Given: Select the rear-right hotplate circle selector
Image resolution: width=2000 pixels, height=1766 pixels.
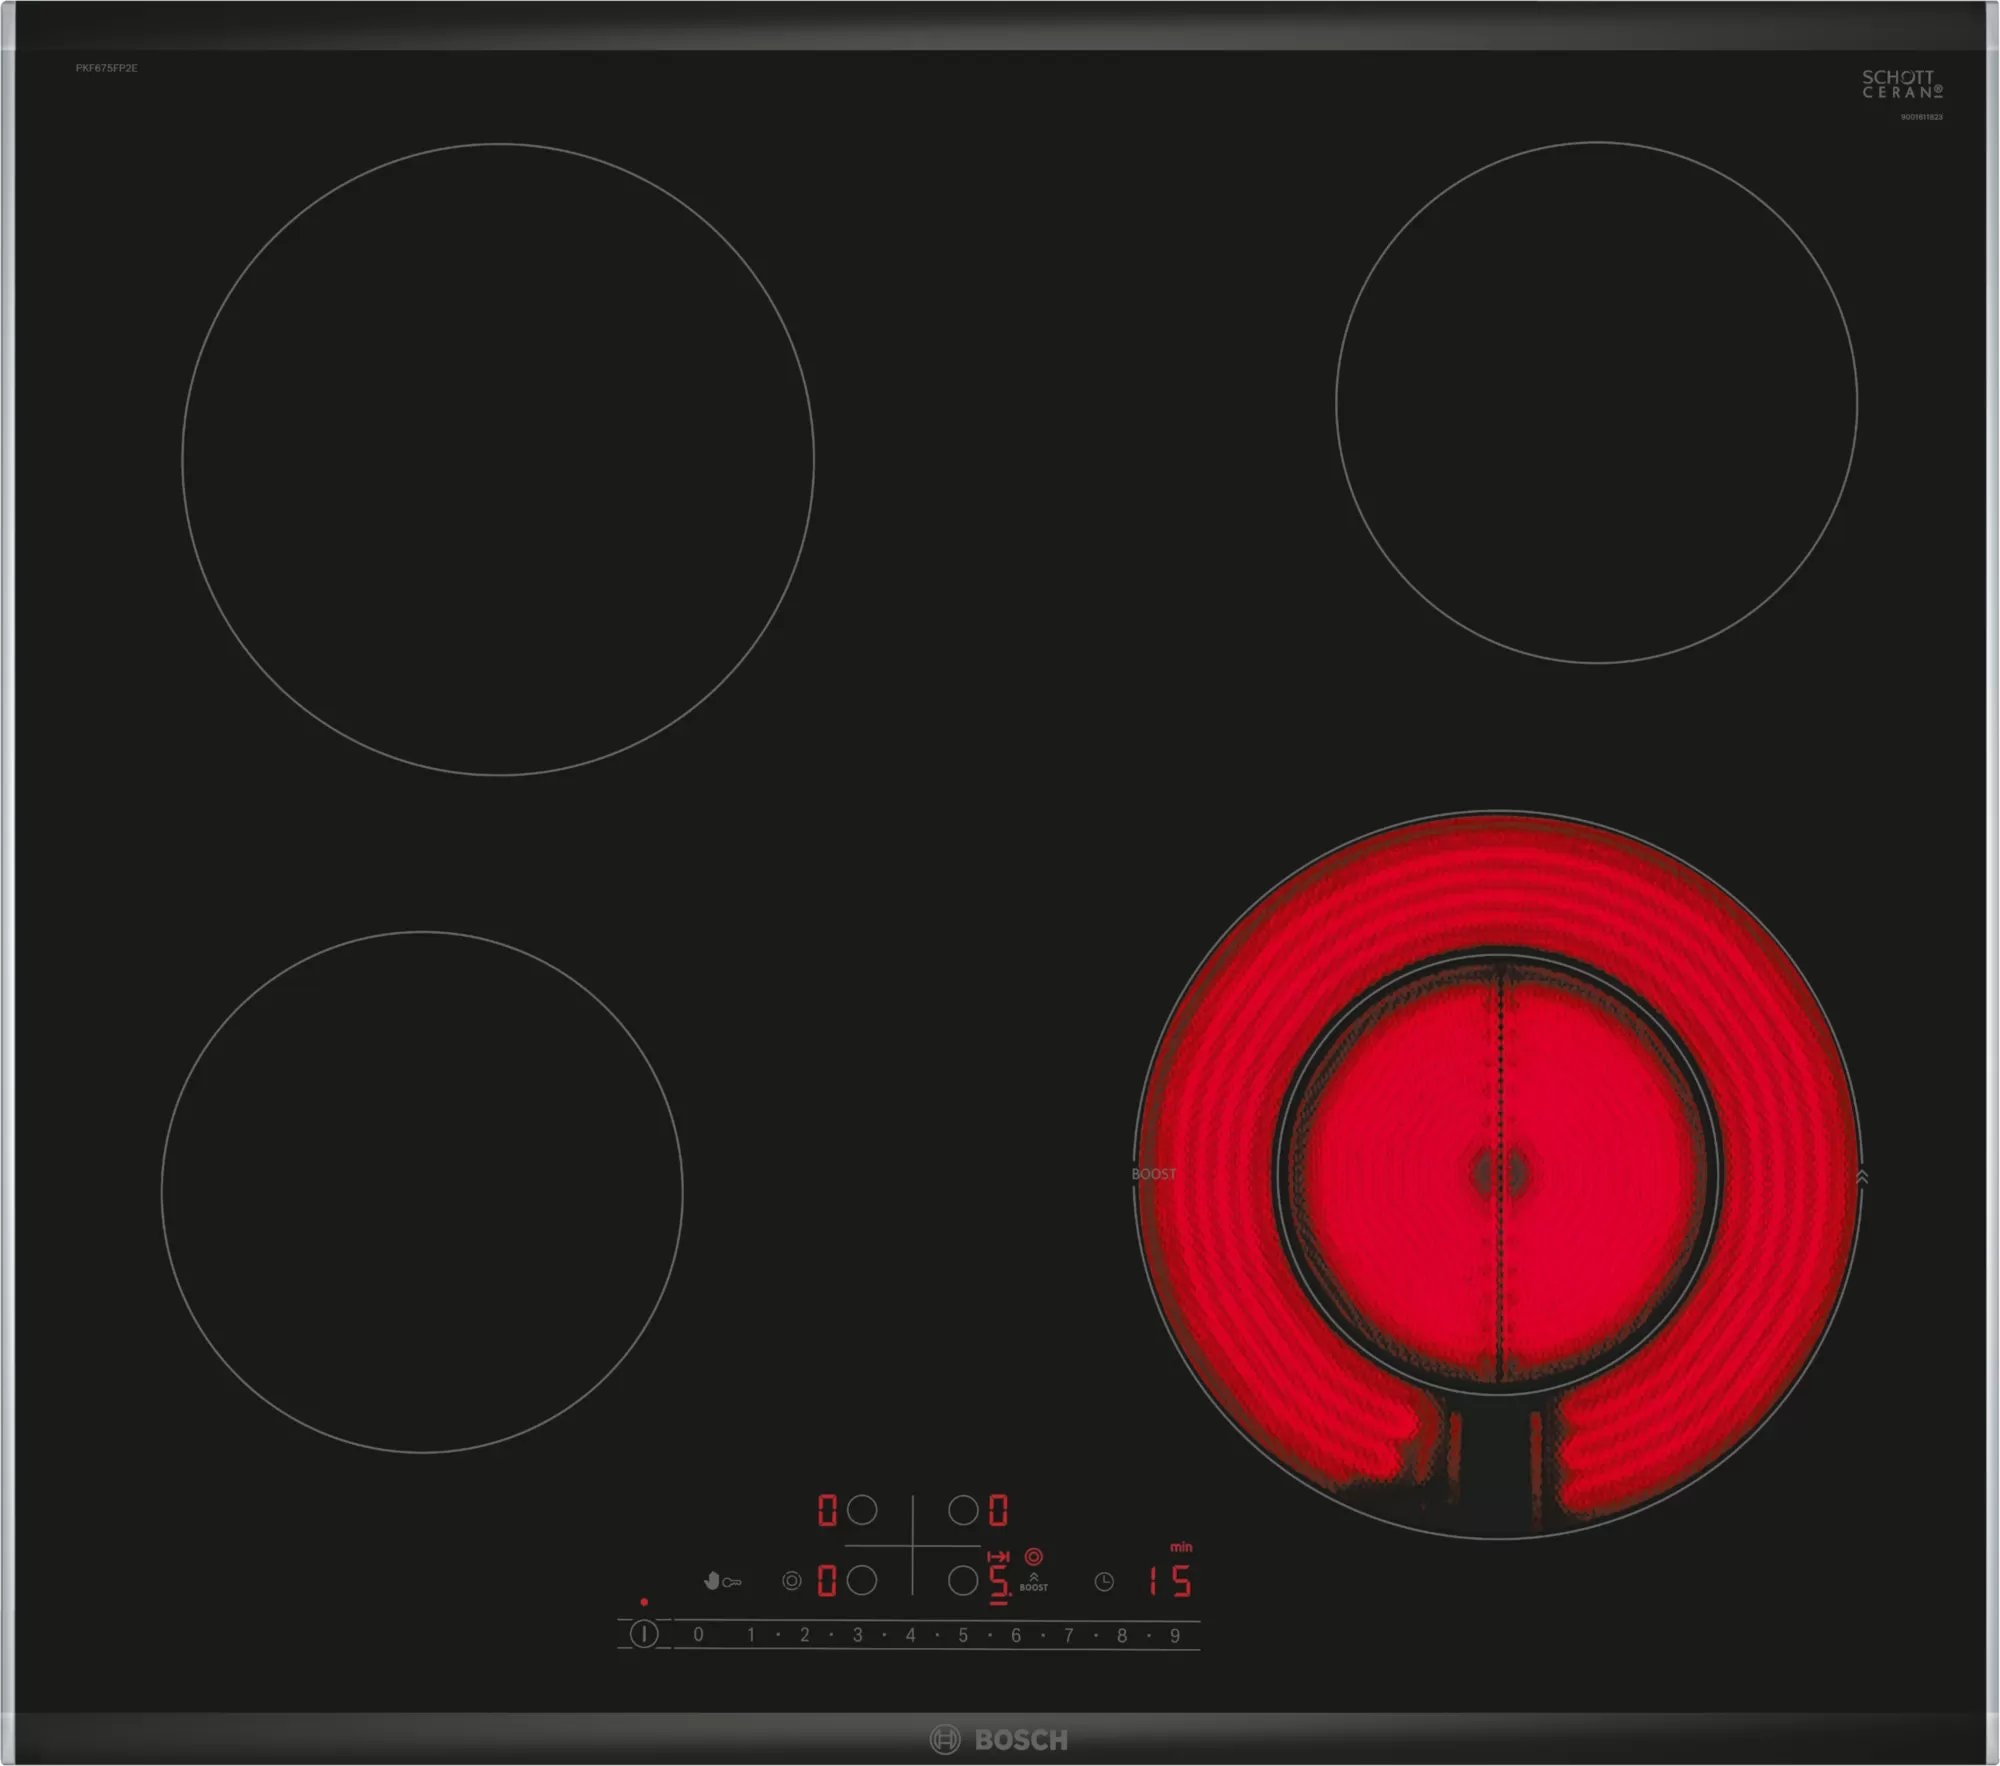Looking at the screenshot, I should coord(962,1509).
